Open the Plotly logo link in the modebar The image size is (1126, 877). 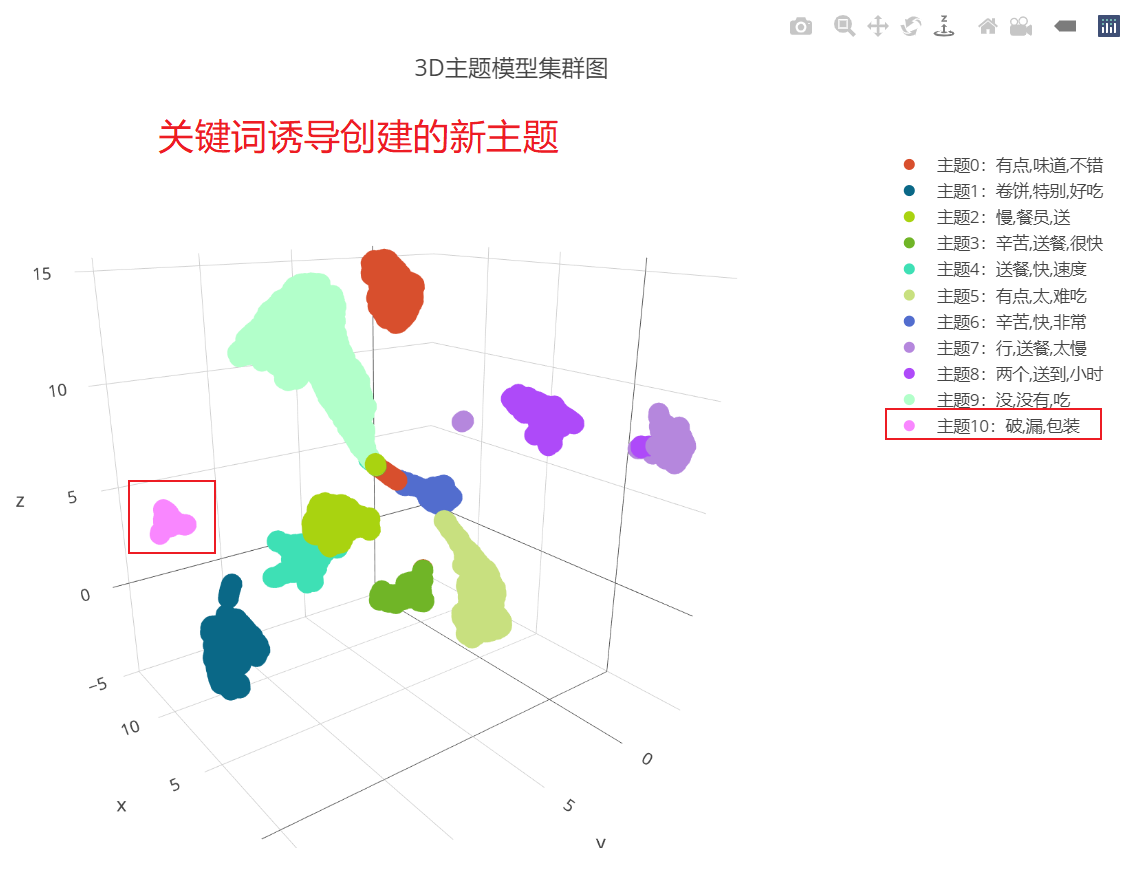pos(1108,27)
